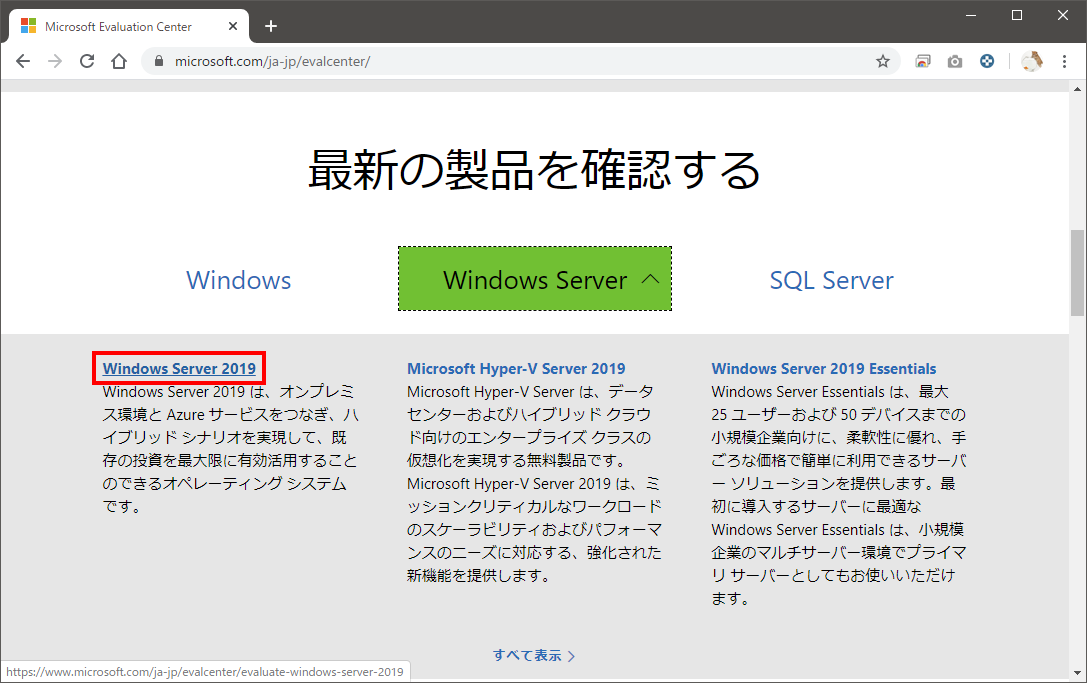Click the browser profile avatar
This screenshot has width=1087, height=683.
pos(1032,61)
